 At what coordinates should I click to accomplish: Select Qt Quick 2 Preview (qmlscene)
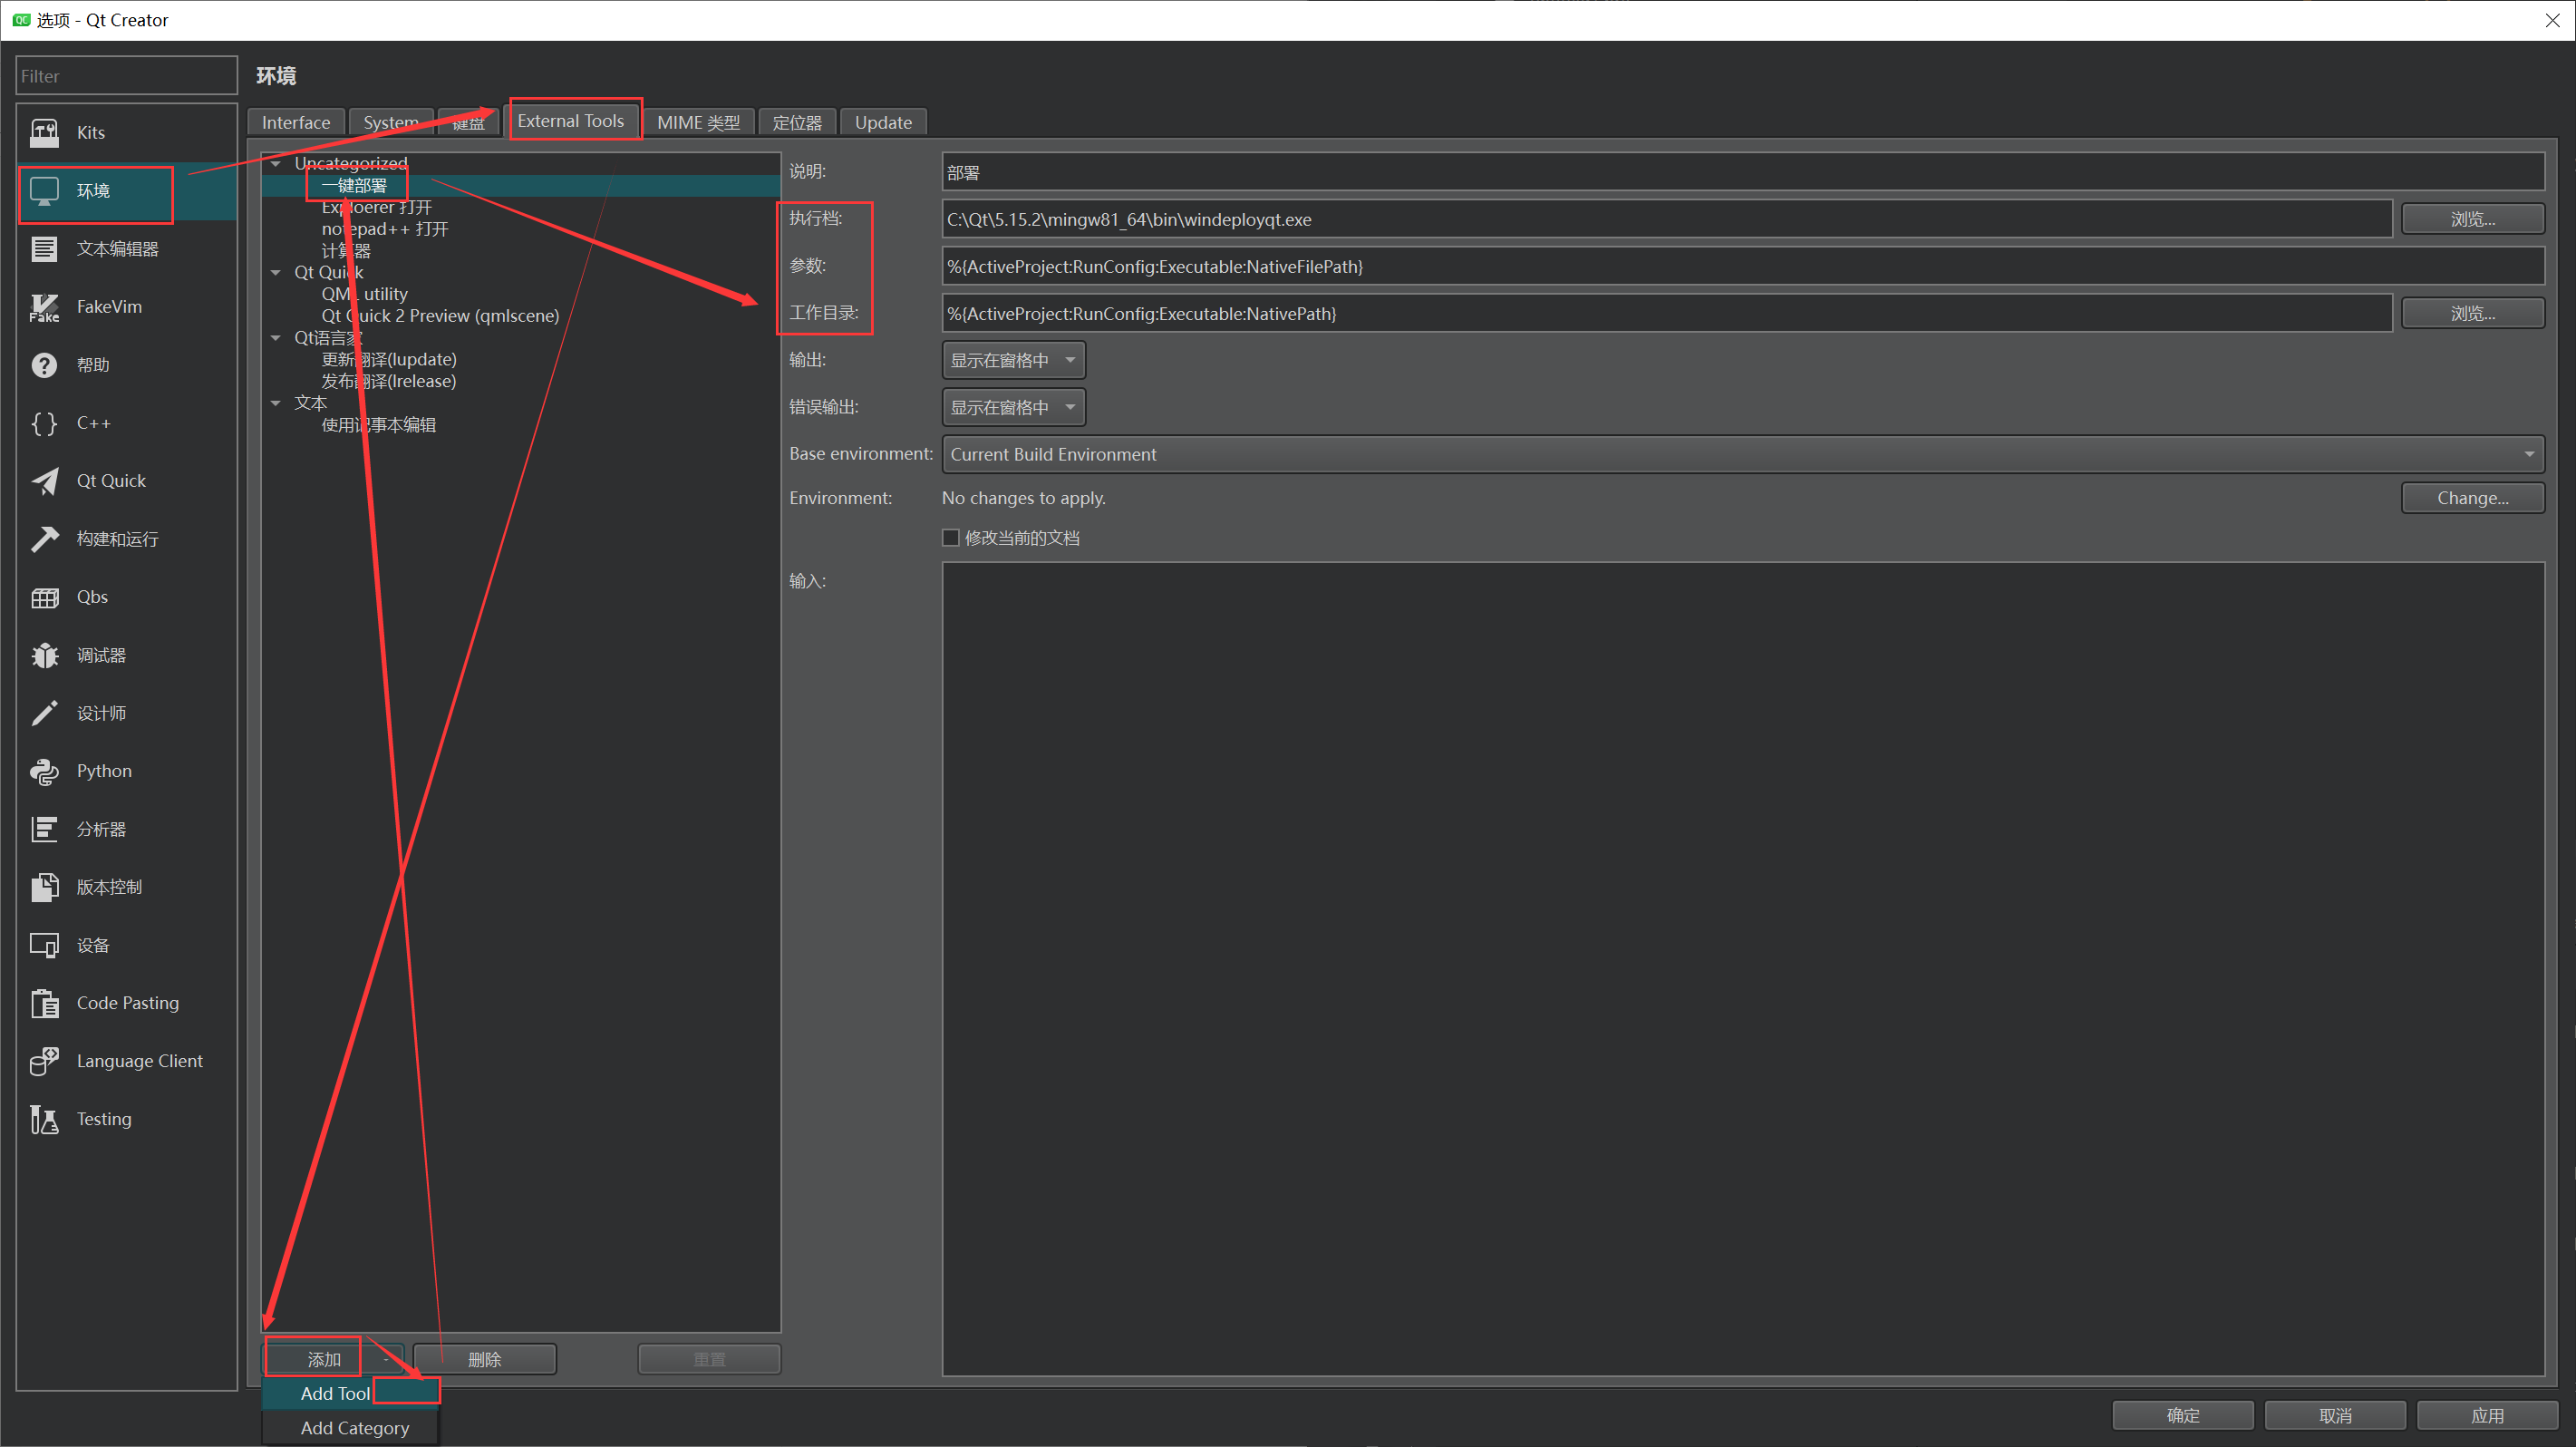point(440,316)
